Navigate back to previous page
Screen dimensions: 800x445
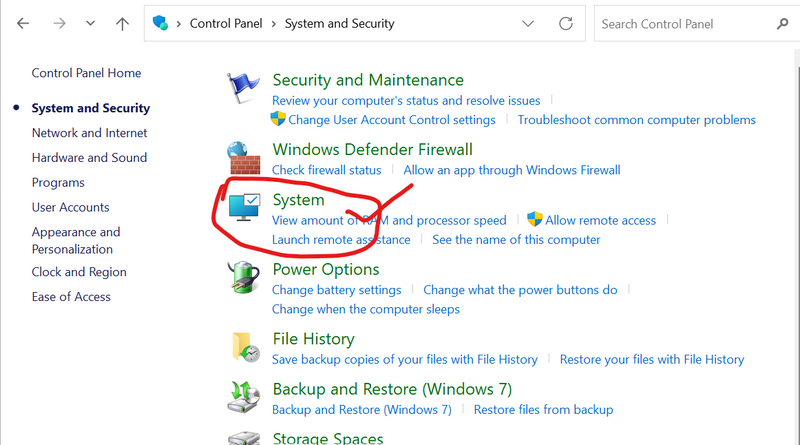[24, 24]
